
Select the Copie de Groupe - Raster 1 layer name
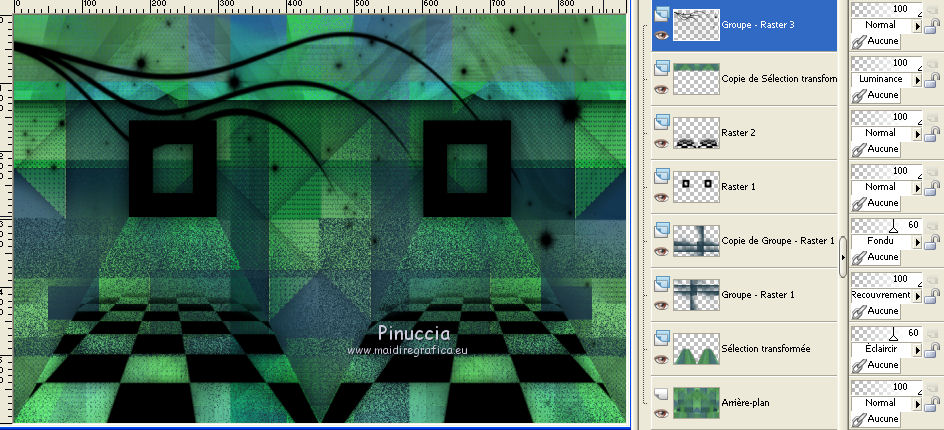point(778,241)
